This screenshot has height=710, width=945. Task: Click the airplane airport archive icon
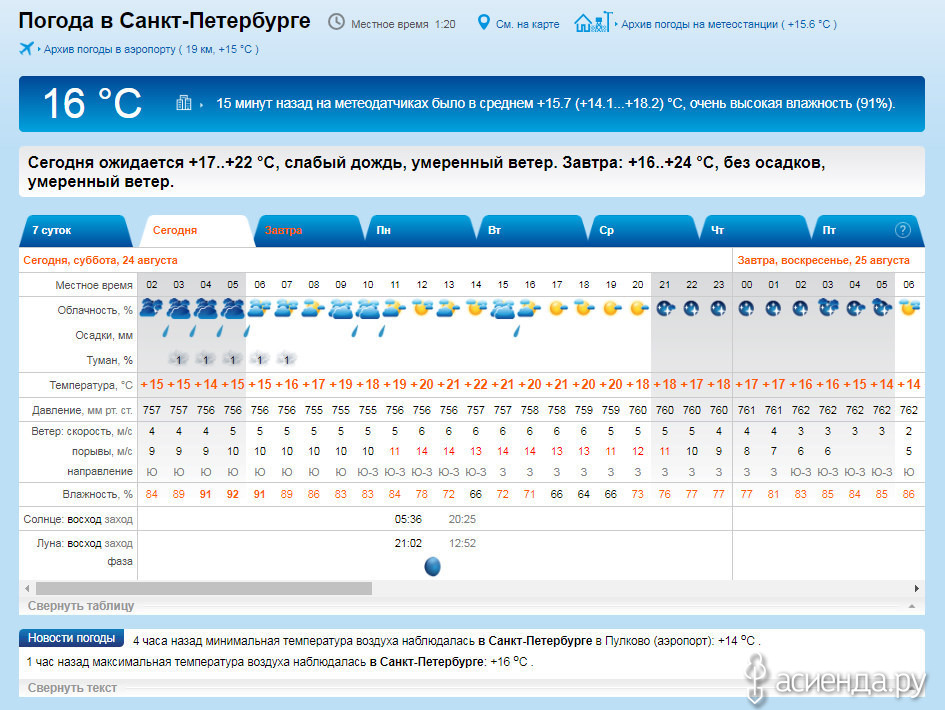point(26,48)
